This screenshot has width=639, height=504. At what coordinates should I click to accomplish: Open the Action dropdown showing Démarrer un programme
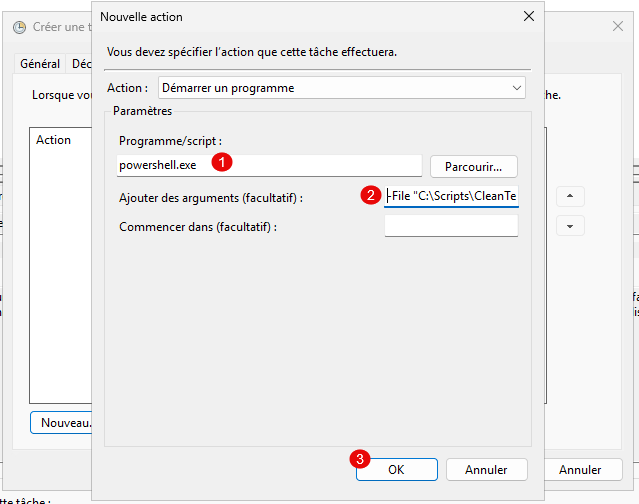point(342,88)
